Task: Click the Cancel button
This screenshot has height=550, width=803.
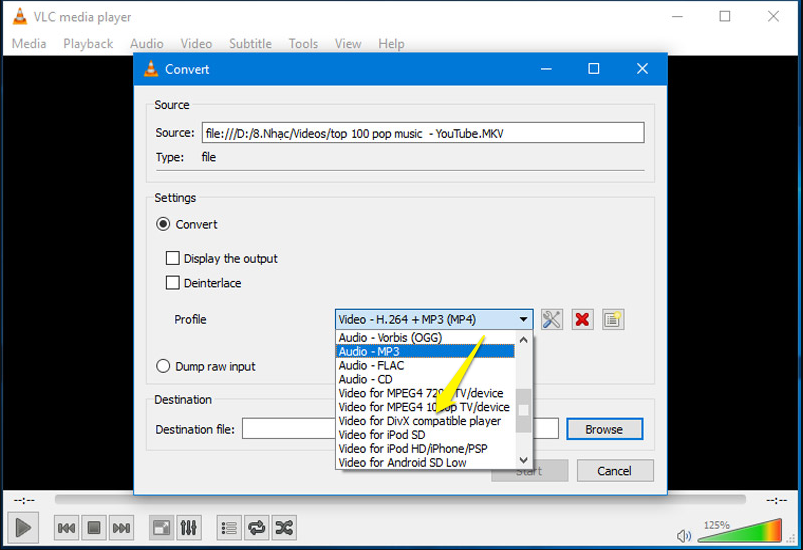Action: [615, 471]
